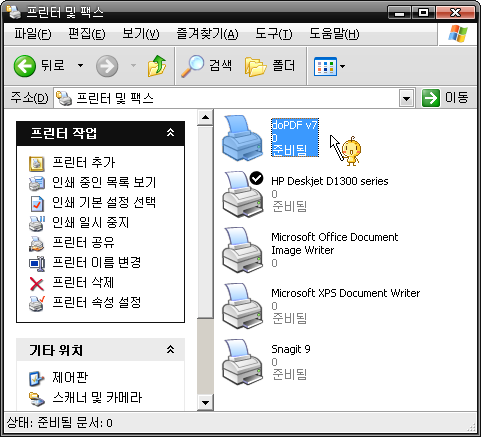Open the 즐겨찾기(A) menu
The image size is (481, 437).
tap(207, 34)
